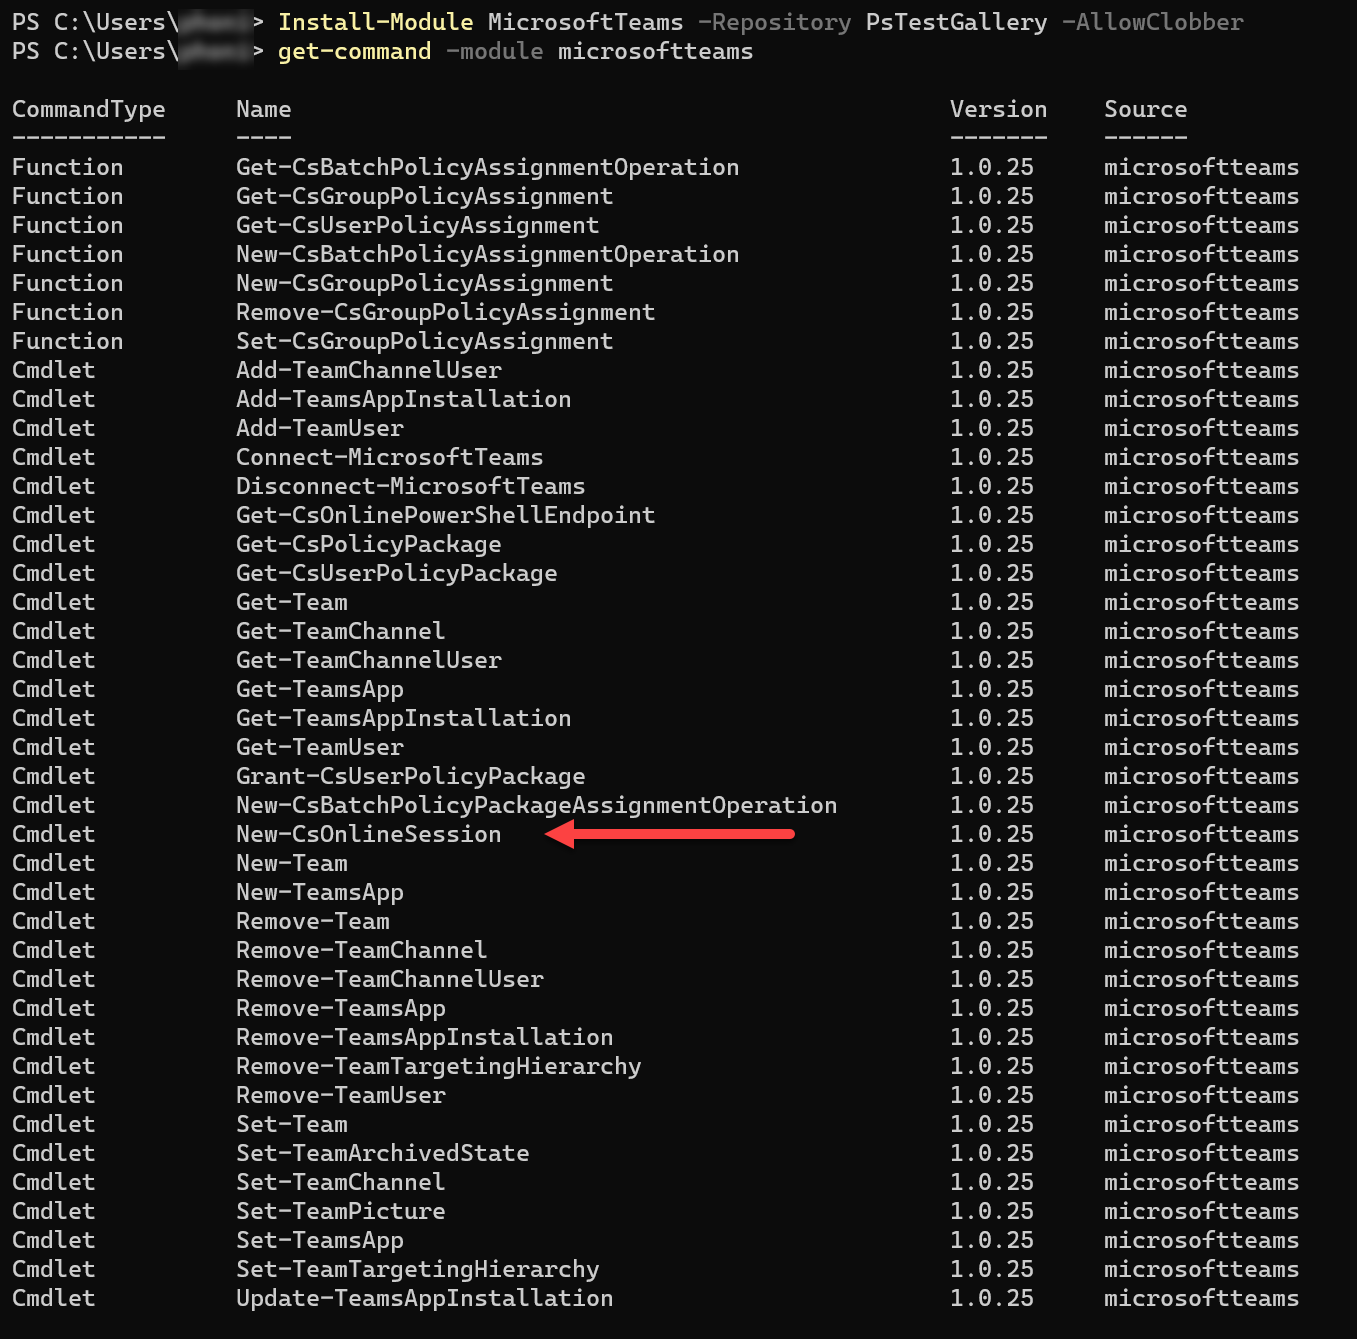This screenshot has height=1339, width=1357.
Task: Select Get-CsUserPolicyAssignment text
Action: pos(417,225)
